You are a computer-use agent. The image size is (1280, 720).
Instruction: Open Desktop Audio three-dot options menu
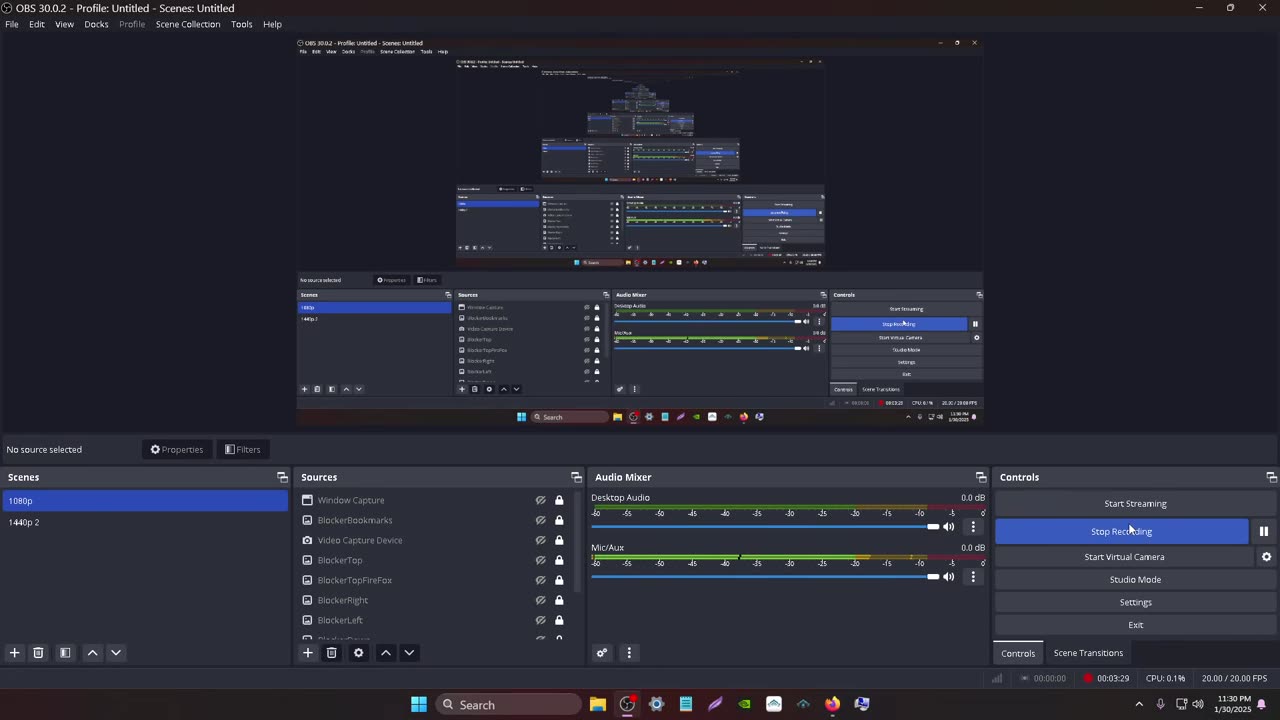pyautogui.click(x=973, y=527)
